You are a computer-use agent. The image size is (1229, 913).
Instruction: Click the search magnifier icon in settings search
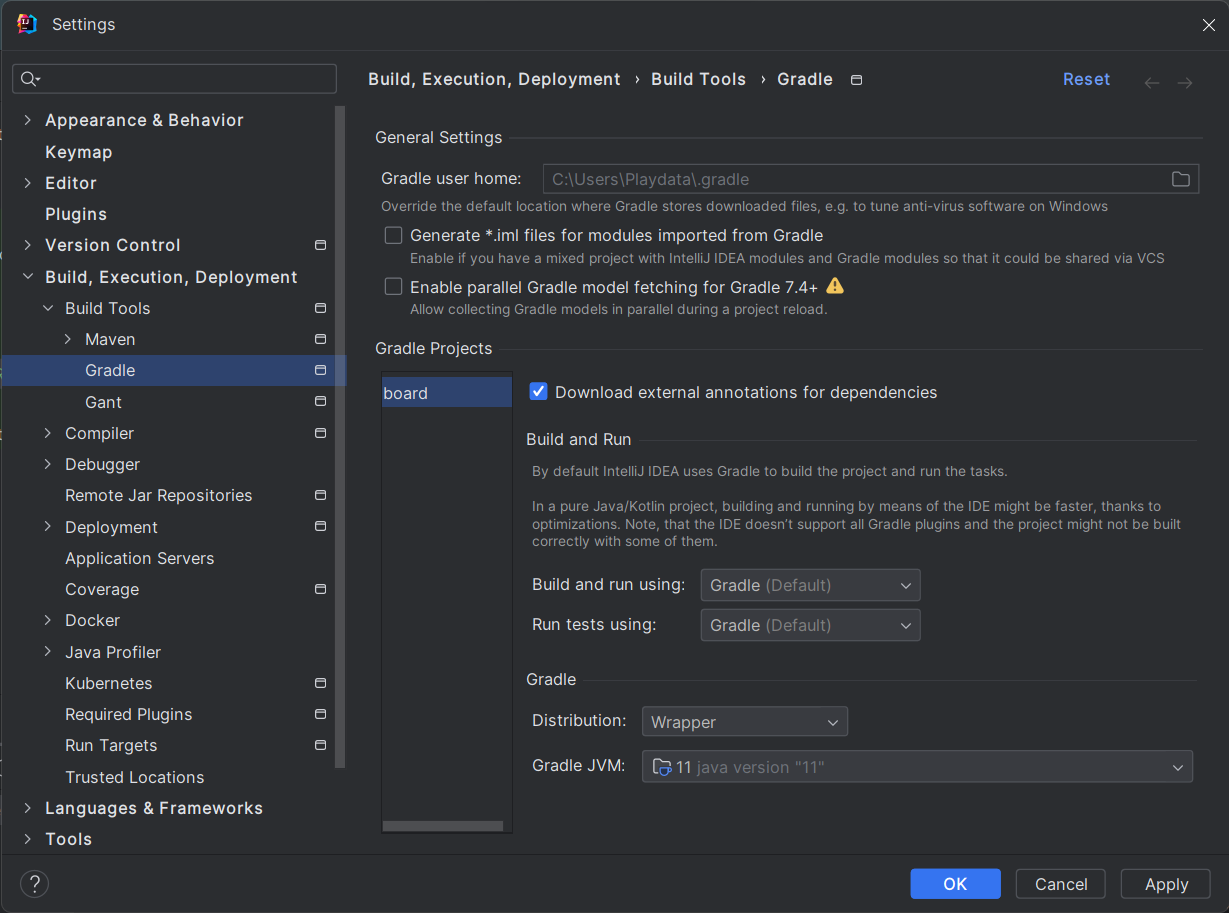coord(29,79)
